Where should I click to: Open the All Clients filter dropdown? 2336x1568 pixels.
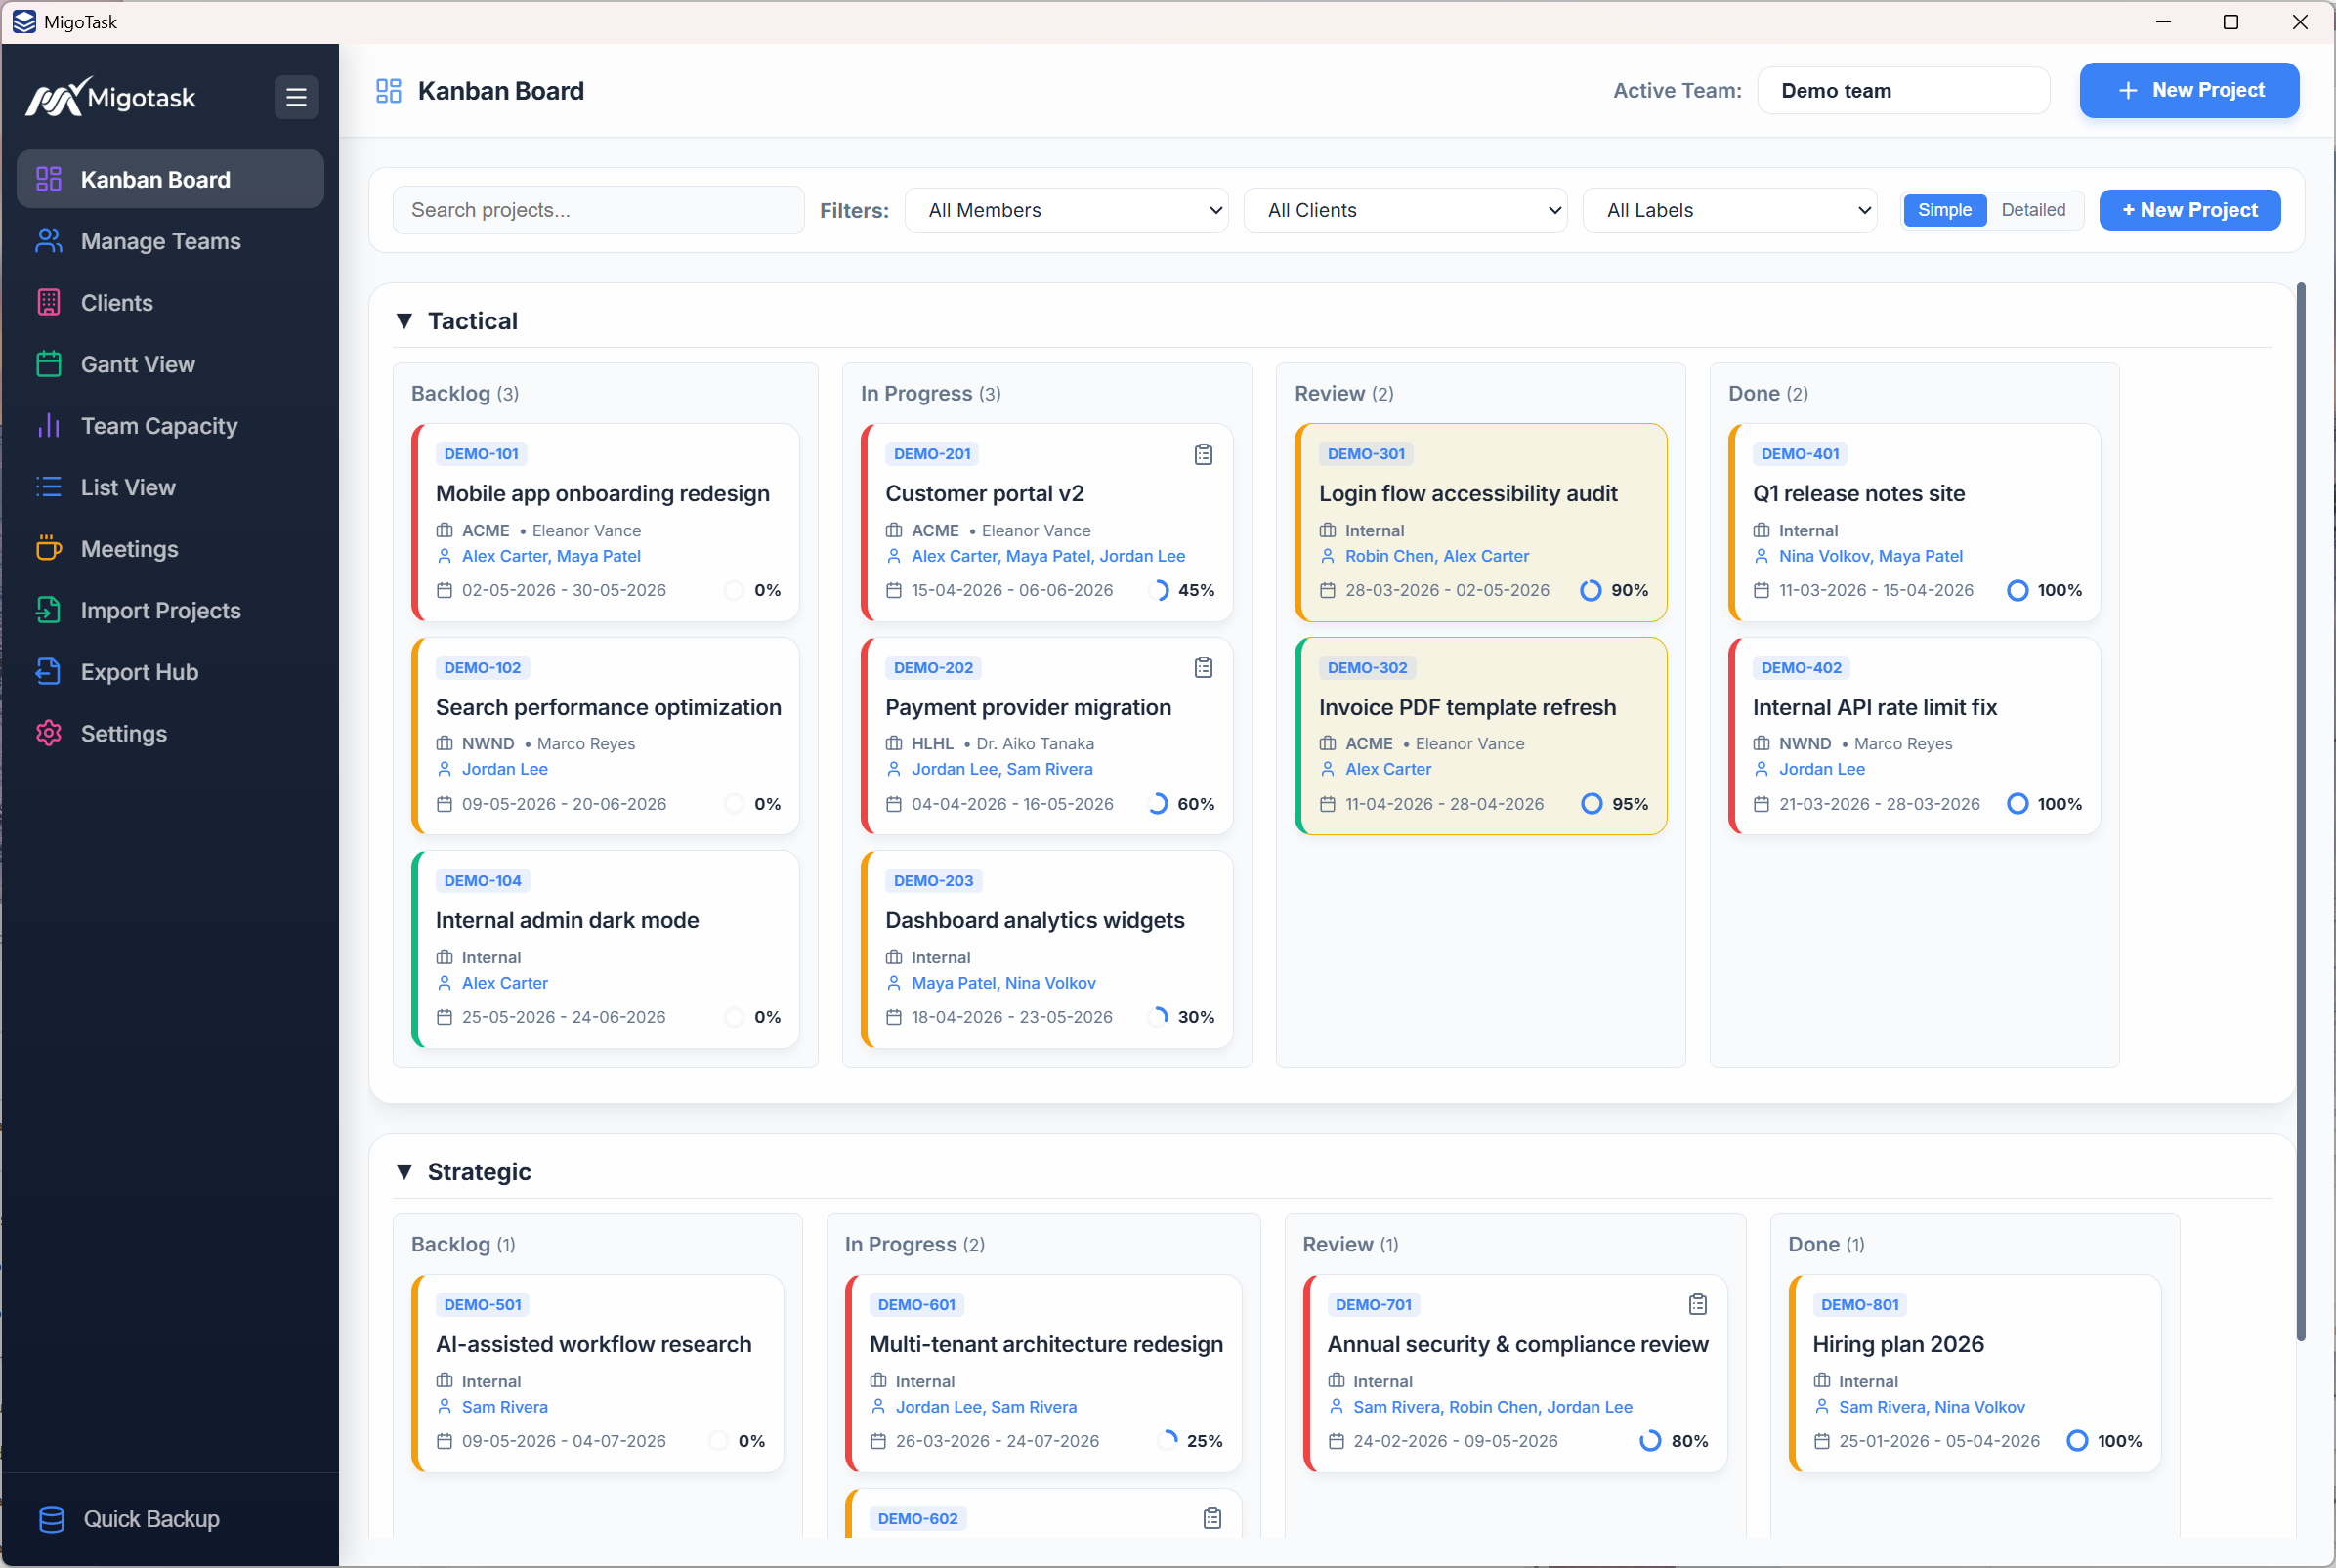(x=1405, y=210)
